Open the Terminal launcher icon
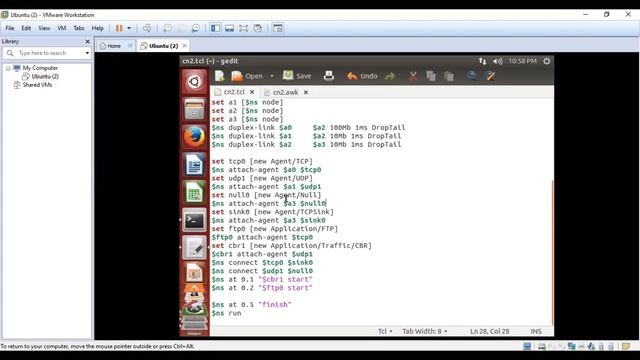Image resolution: width=640 pixels, height=360 pixels. tap(194, 221)
